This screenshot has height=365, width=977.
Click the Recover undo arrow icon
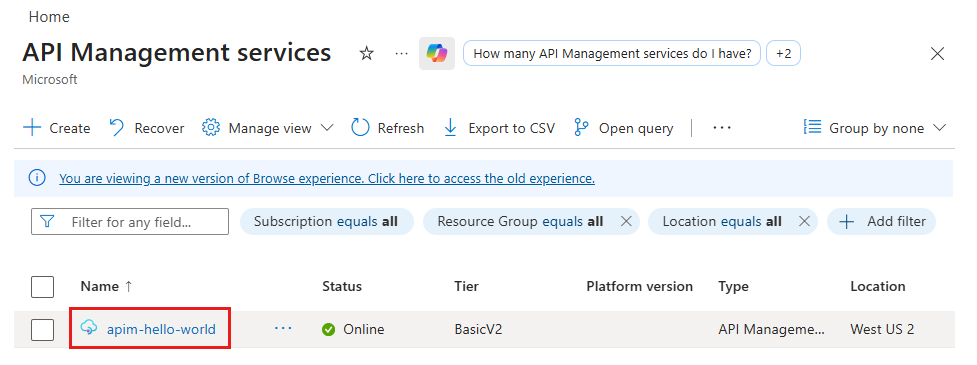click(116, 128)
